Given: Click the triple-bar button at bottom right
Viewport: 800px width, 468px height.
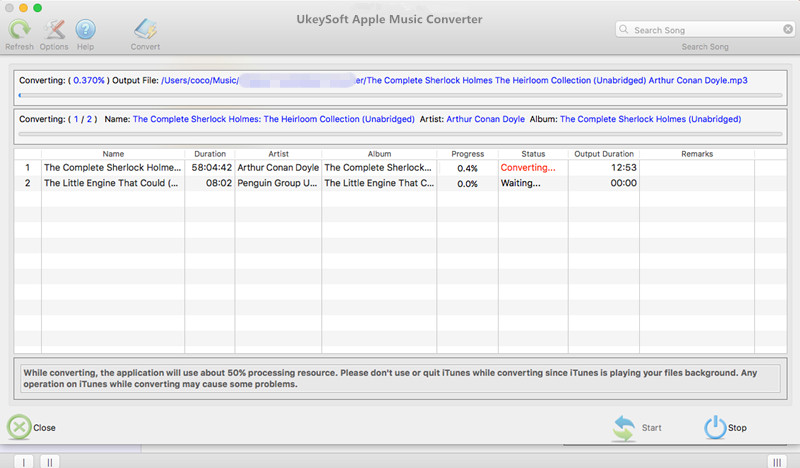Looking at the screenshot, I should (777, 462).
